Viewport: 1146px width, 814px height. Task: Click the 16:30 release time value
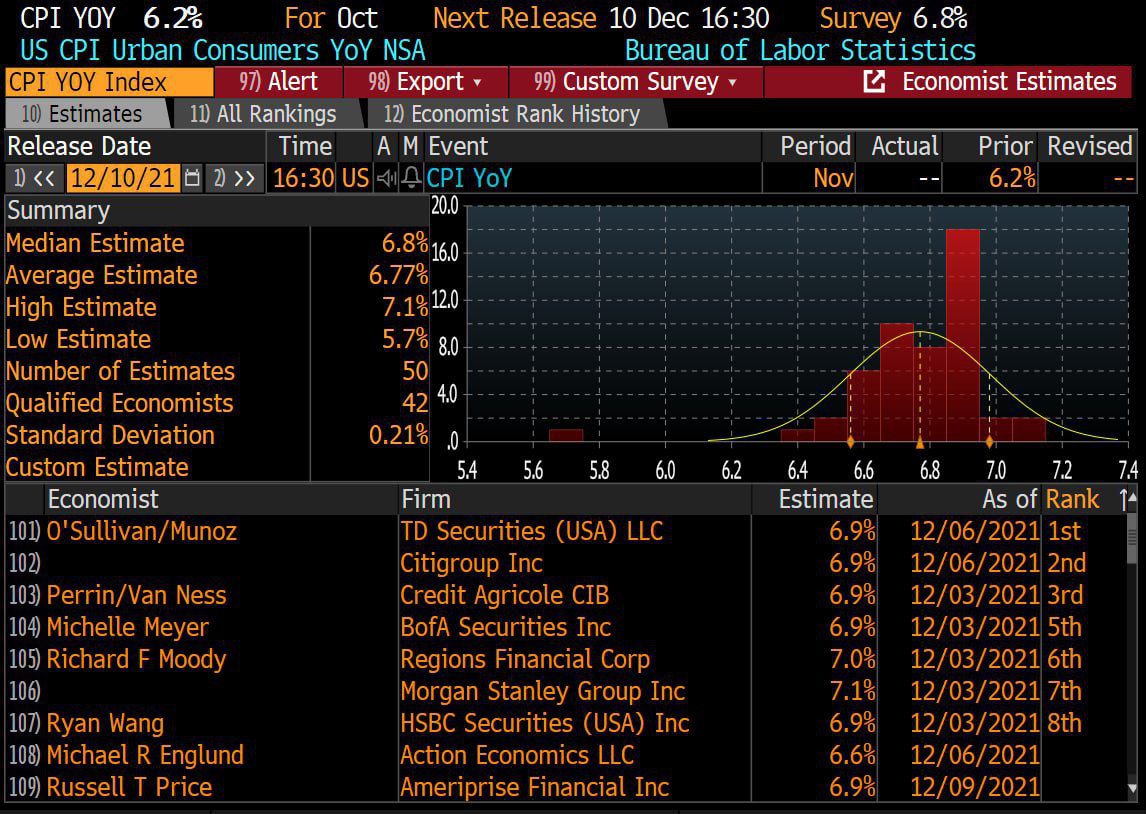pos(303,178)
